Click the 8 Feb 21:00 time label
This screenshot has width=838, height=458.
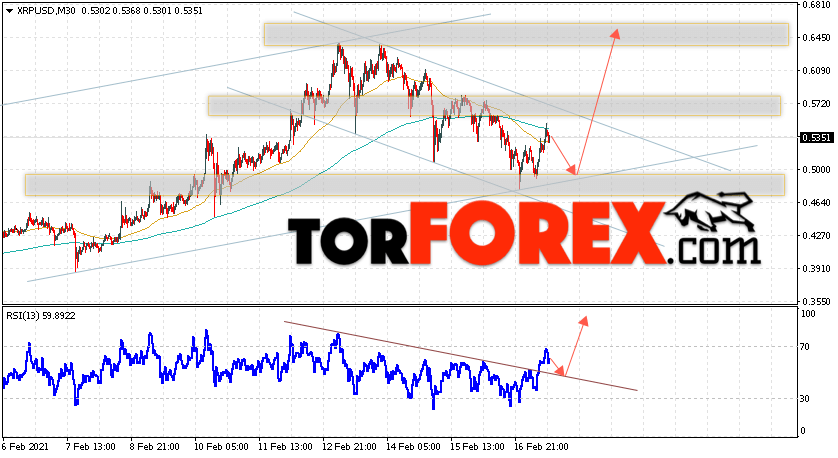click(154, 446)
